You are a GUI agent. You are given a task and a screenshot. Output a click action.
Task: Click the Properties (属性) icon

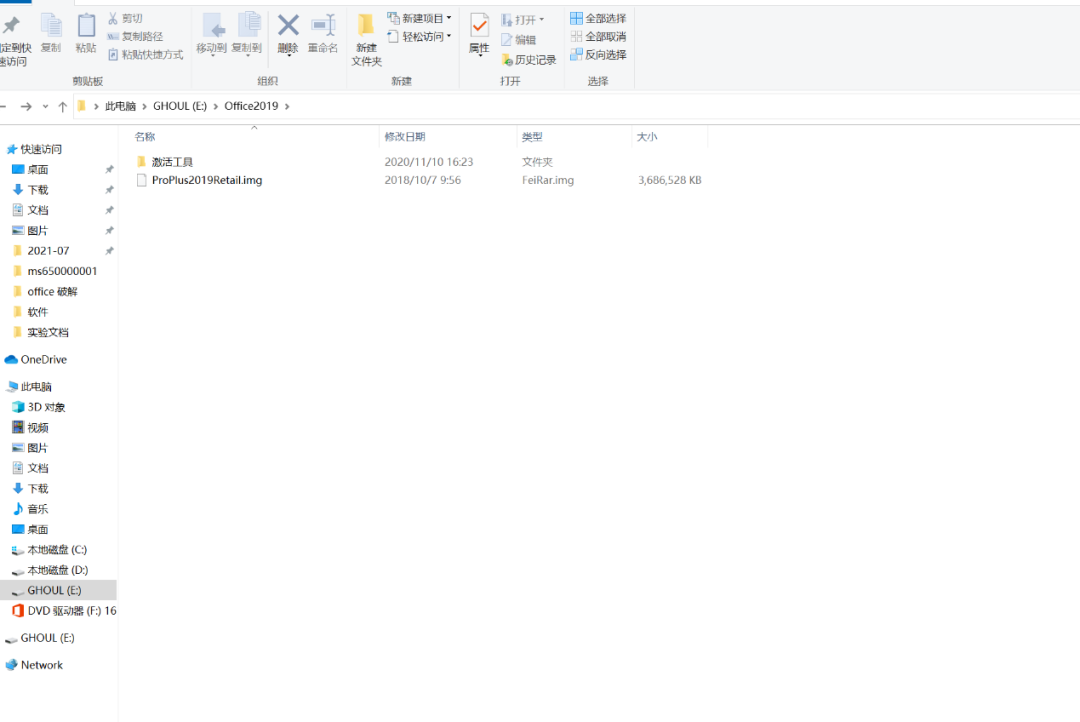[479, 27]
